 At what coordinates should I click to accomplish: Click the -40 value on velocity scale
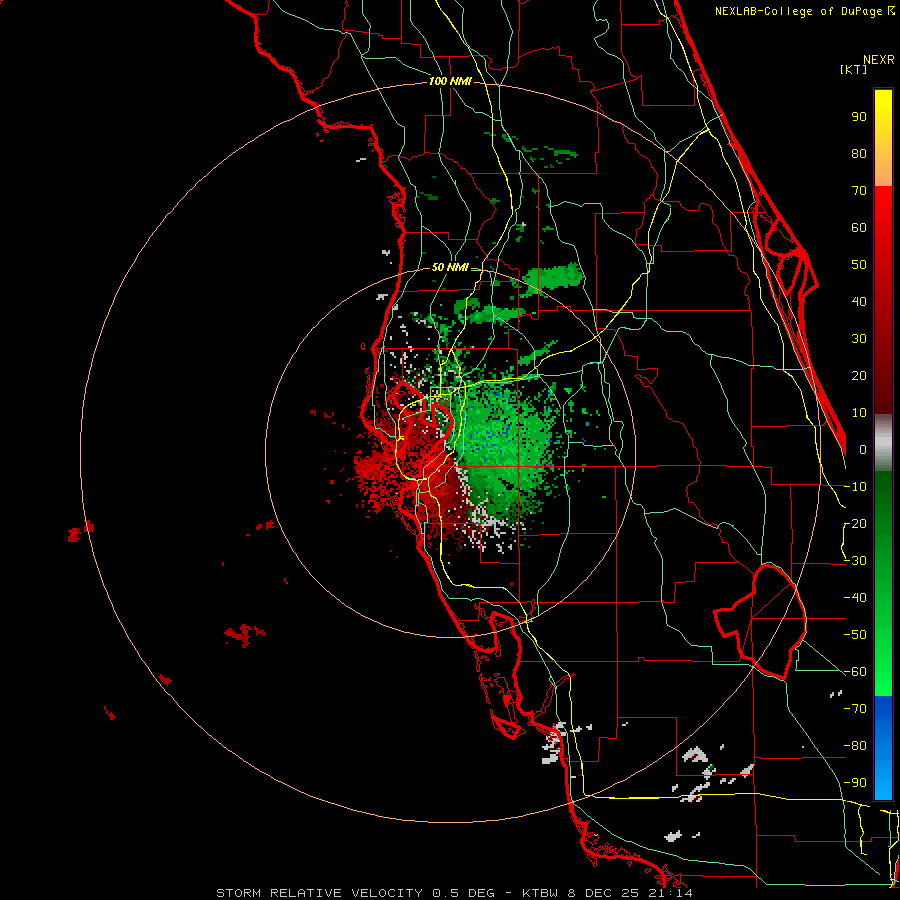[x=855, y=598]
